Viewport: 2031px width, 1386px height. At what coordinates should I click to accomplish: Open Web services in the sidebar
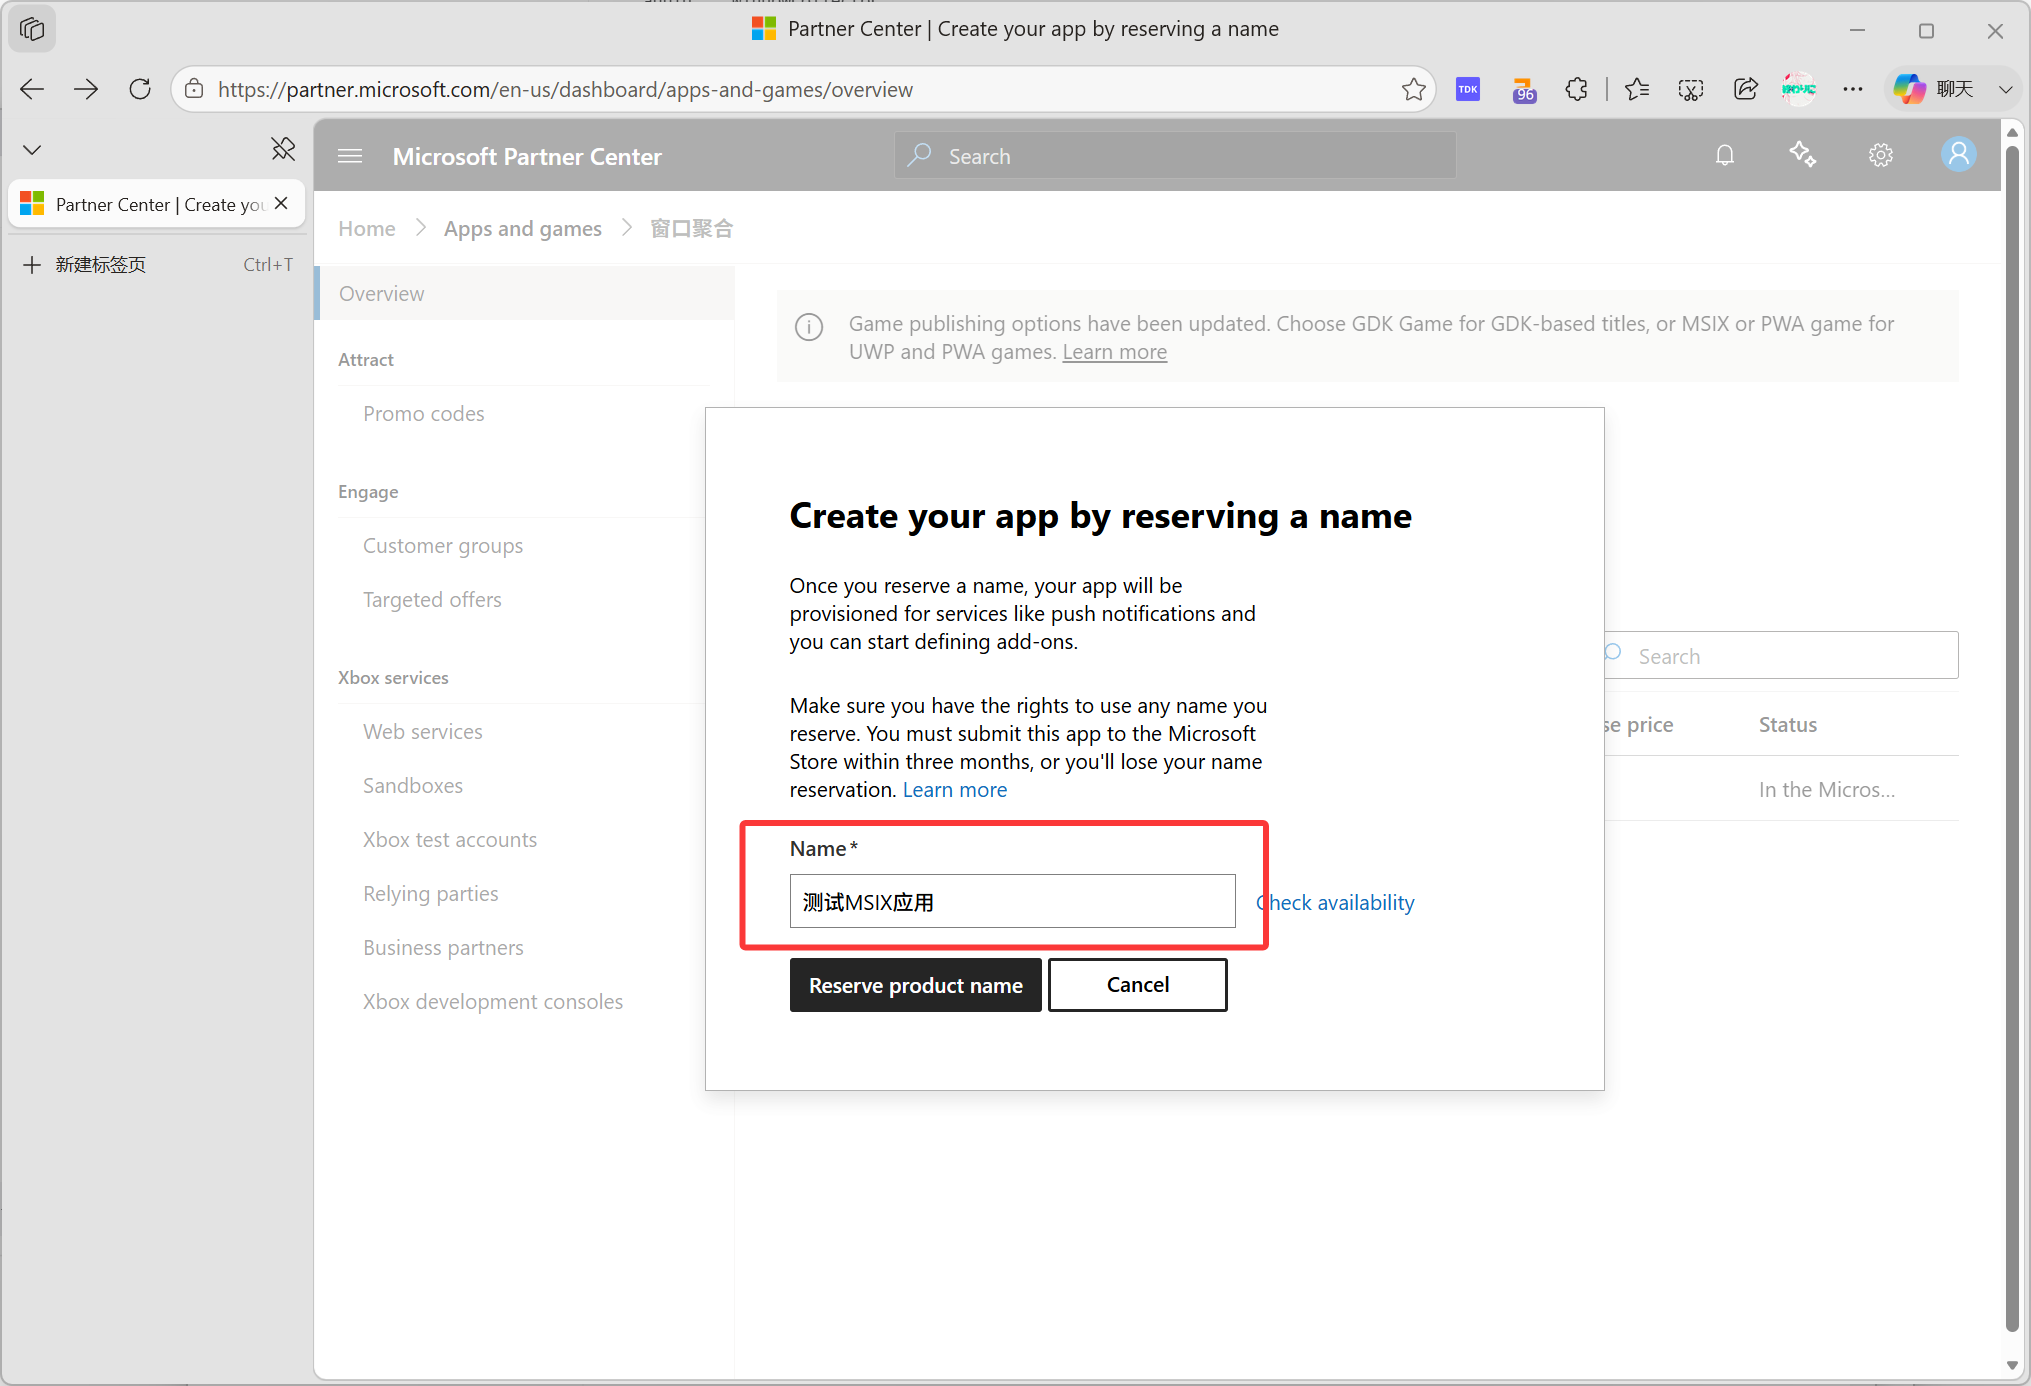pos(423,732)
